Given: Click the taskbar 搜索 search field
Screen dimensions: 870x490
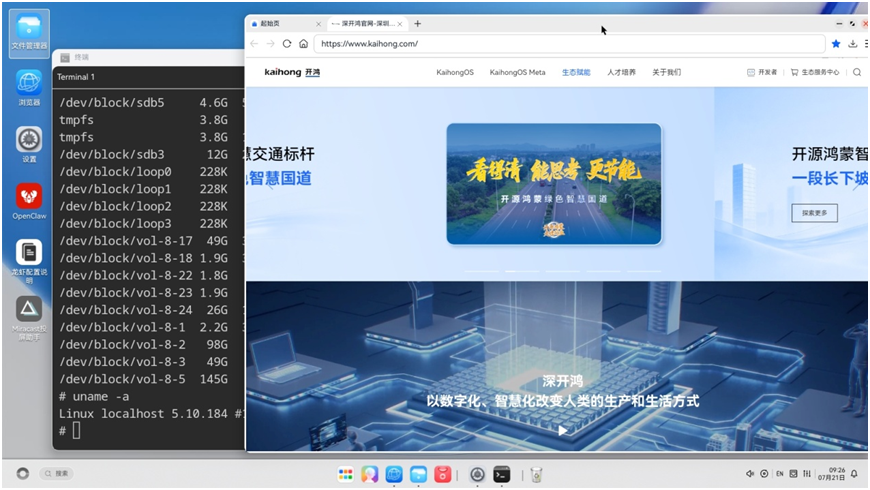Looking at the screenshot, I should (x=57, y=473).
